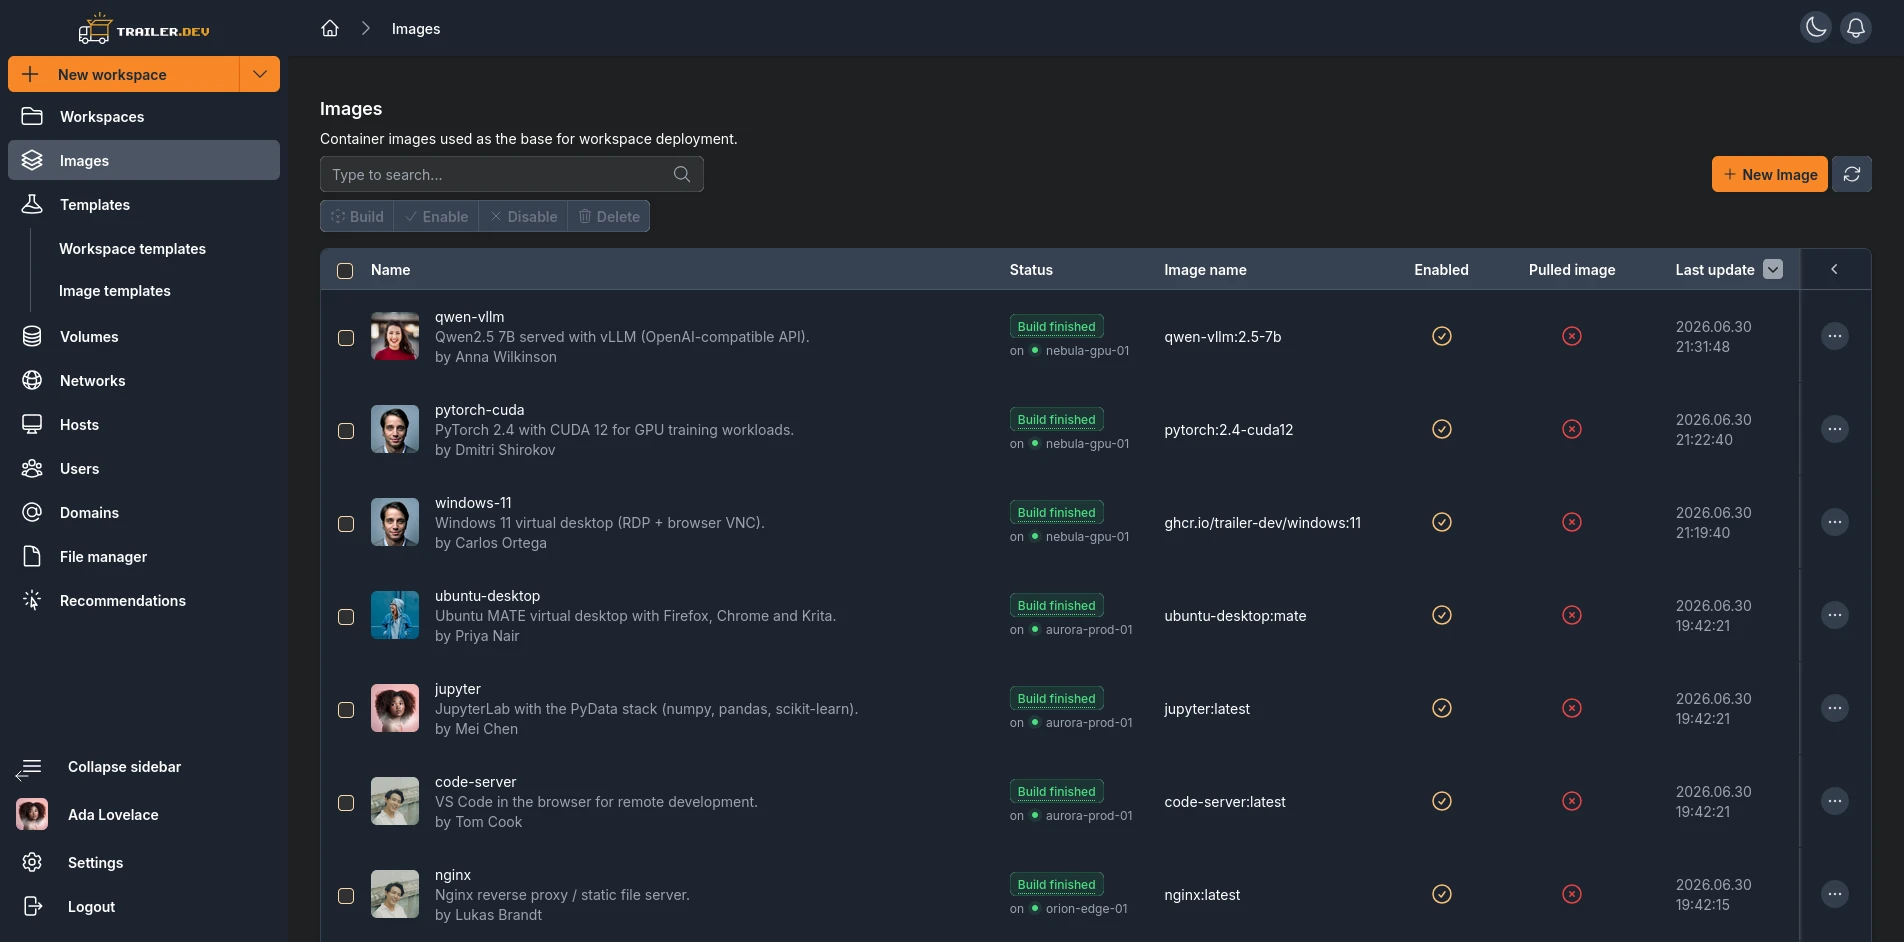Screen dimensions: 1904x942
Task: Click the Disable toolbar button
Action: (523, 216)
